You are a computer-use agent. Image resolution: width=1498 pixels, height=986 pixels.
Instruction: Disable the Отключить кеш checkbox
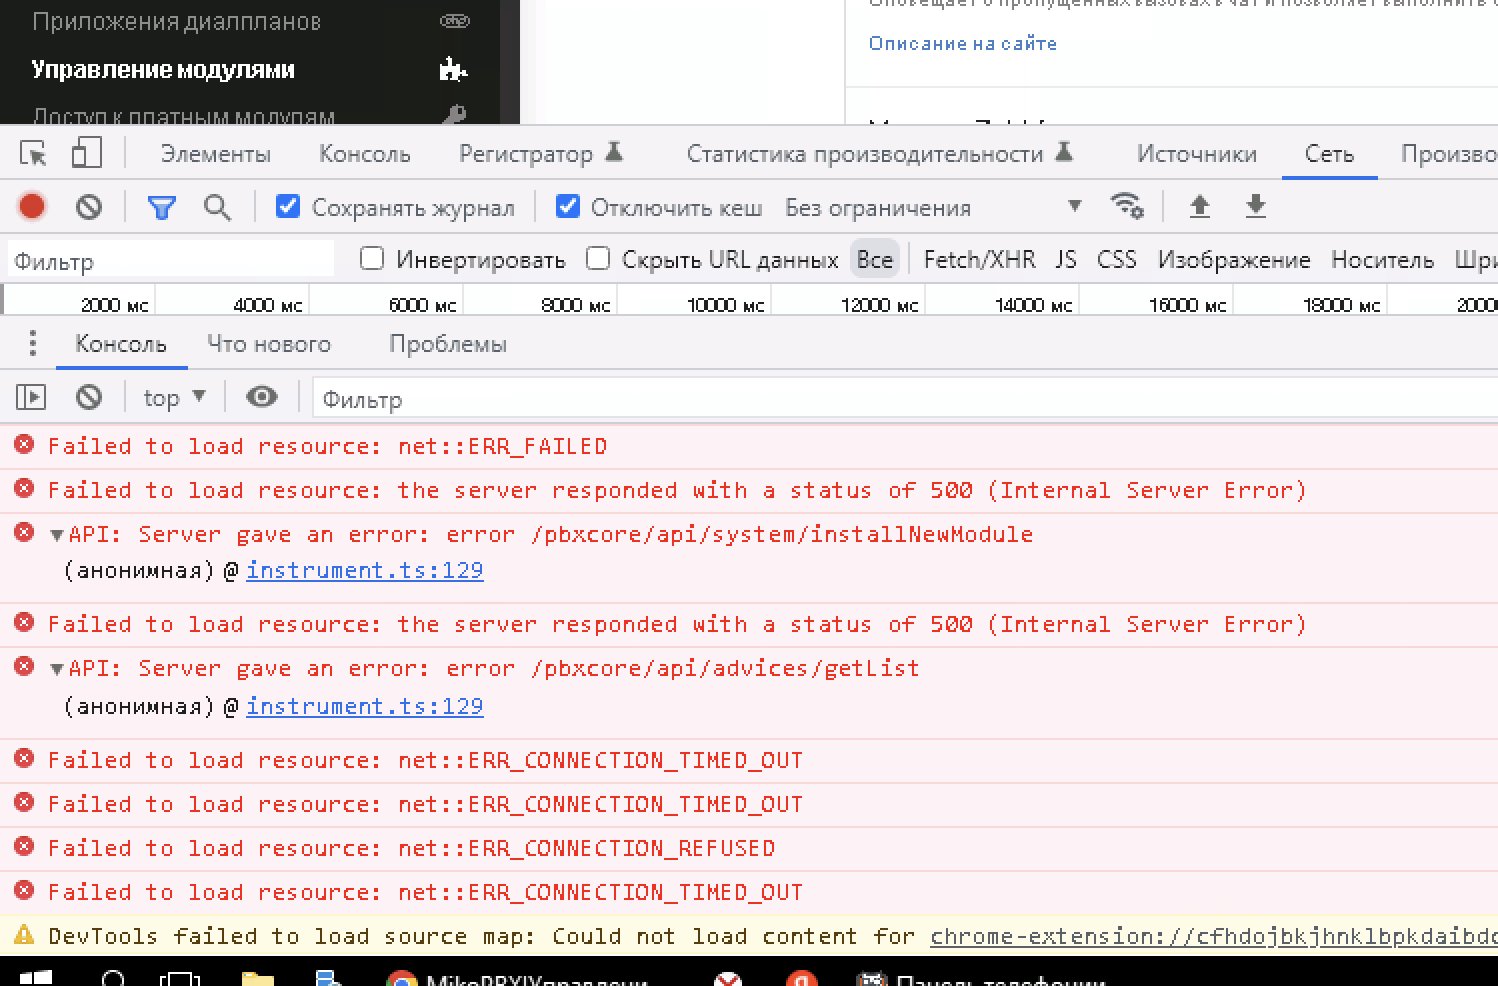[568, 205]
